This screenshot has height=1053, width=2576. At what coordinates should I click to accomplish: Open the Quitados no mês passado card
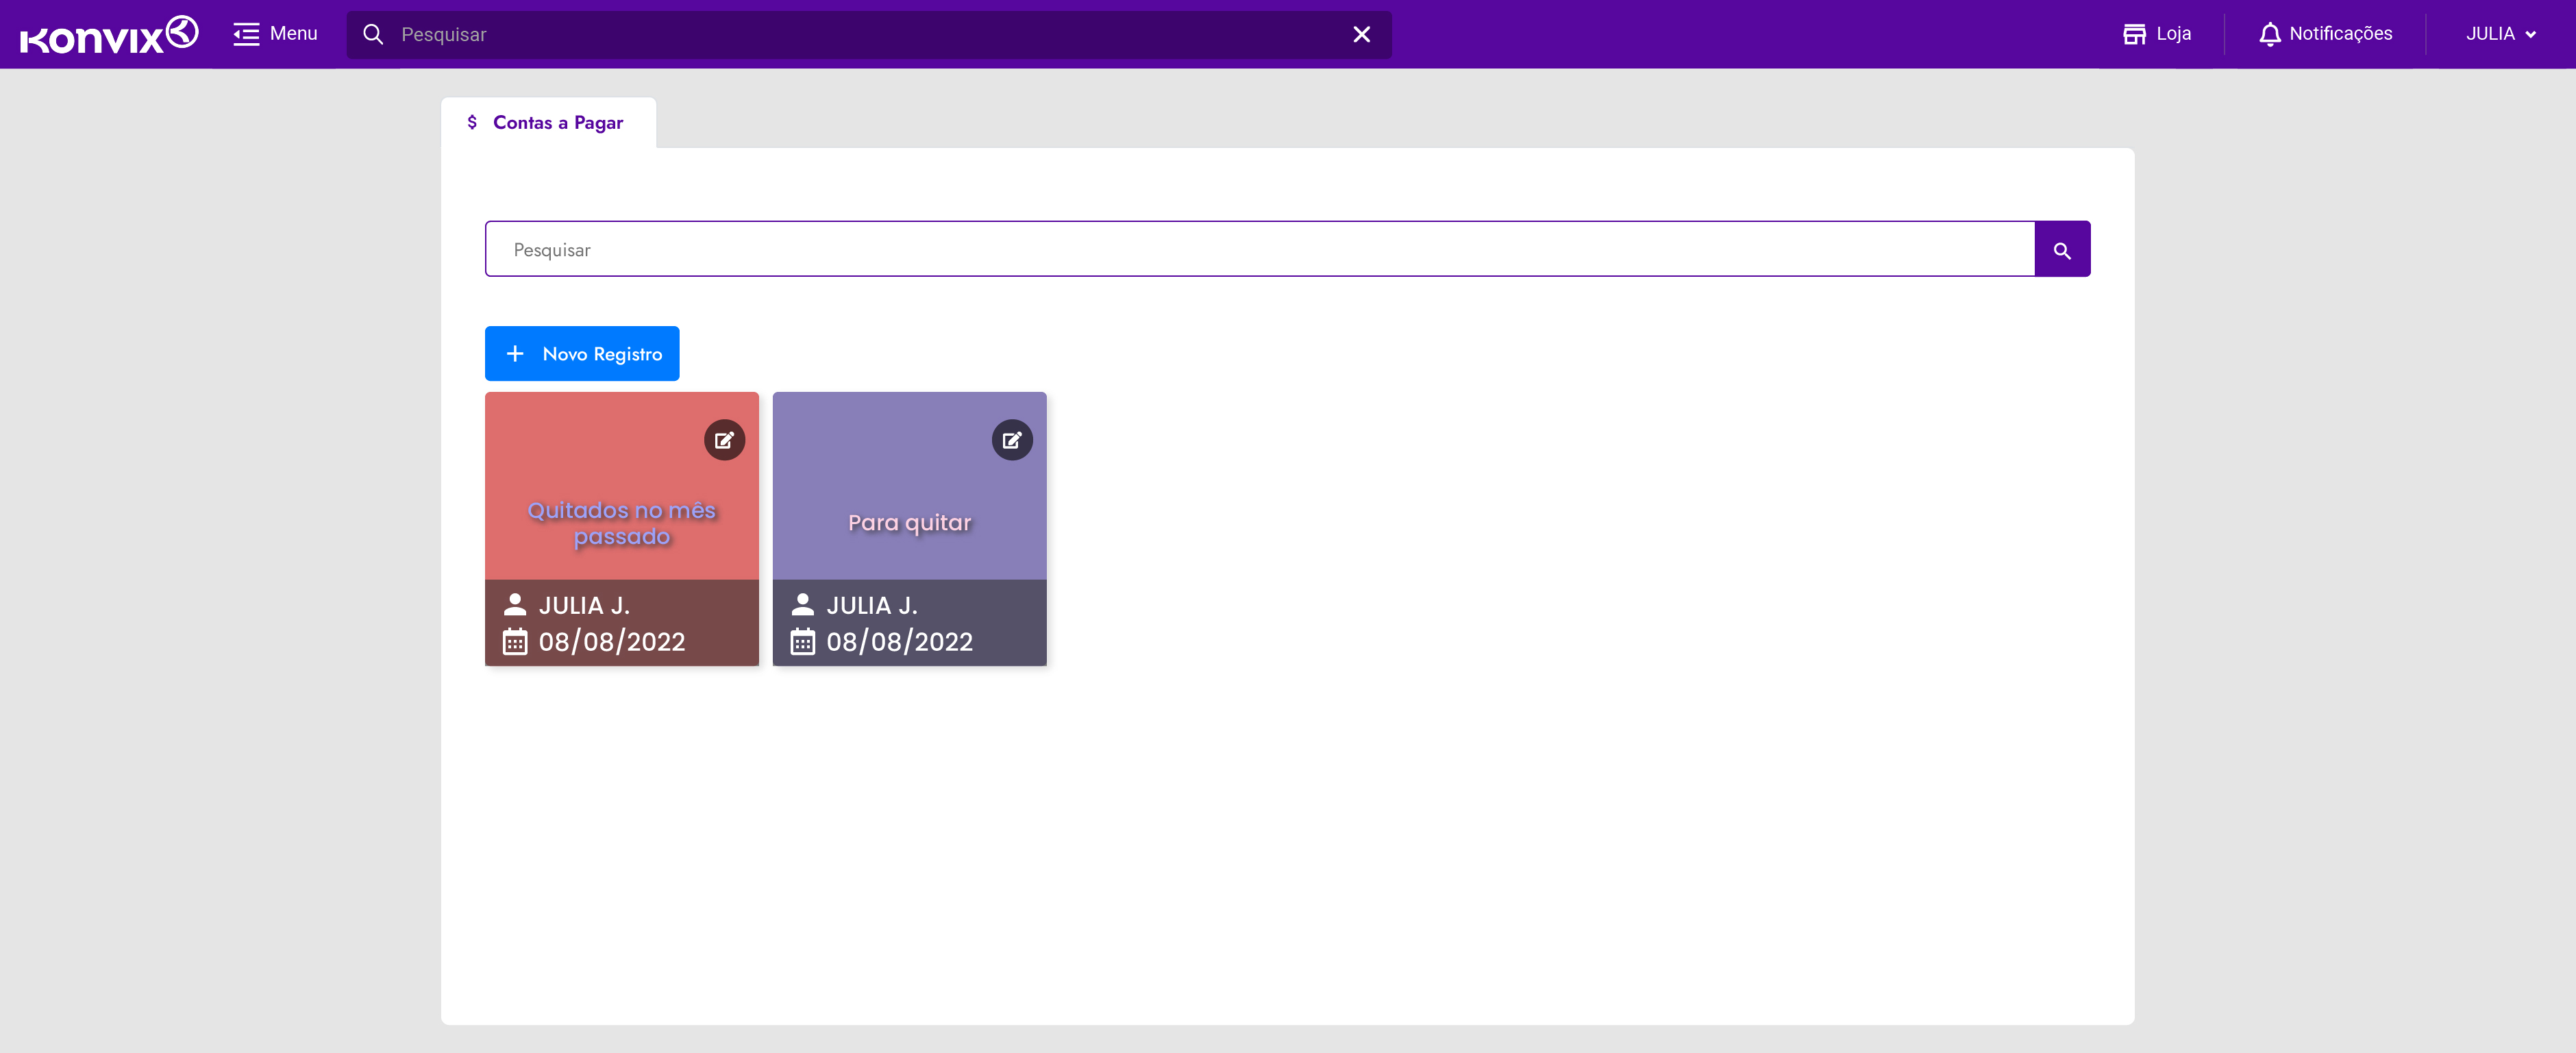tap(621, 524)
